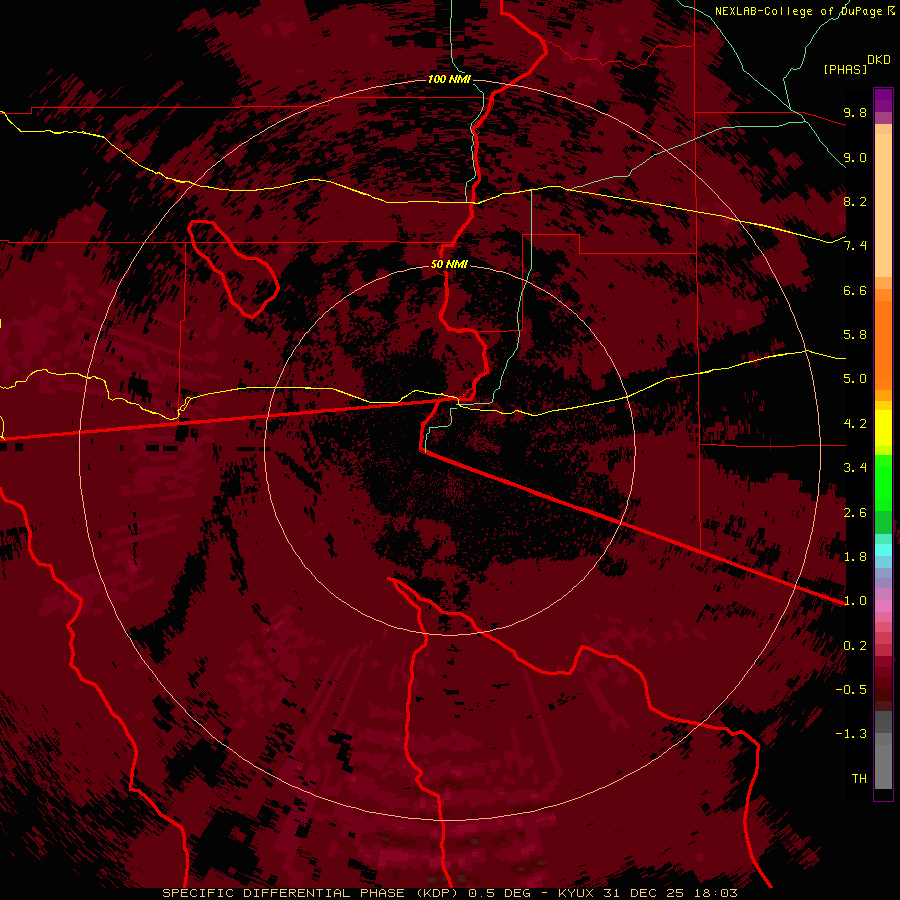Click the 9.8 scale value
900x900 pixels.
855,112
